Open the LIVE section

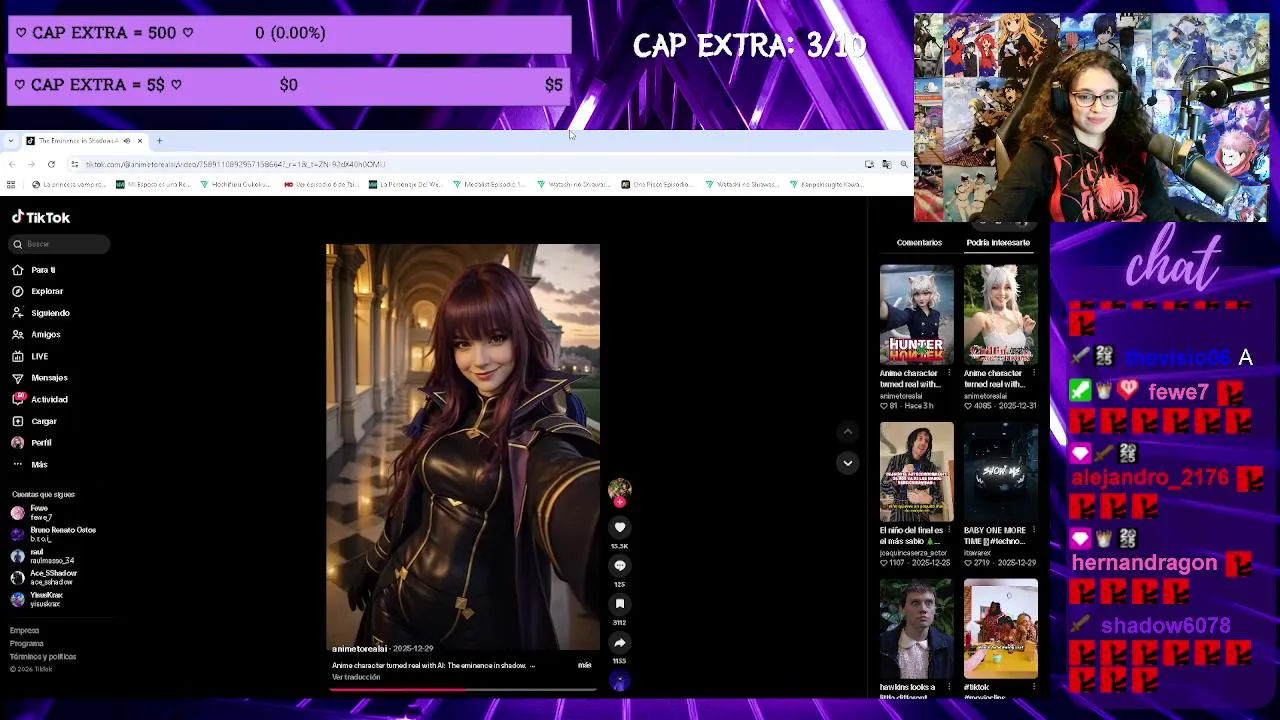[30, 356]
